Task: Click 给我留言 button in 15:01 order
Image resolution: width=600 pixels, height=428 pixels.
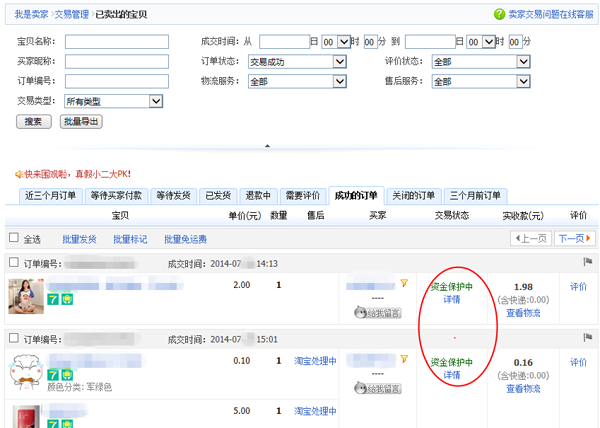Action: pos(378,389)
